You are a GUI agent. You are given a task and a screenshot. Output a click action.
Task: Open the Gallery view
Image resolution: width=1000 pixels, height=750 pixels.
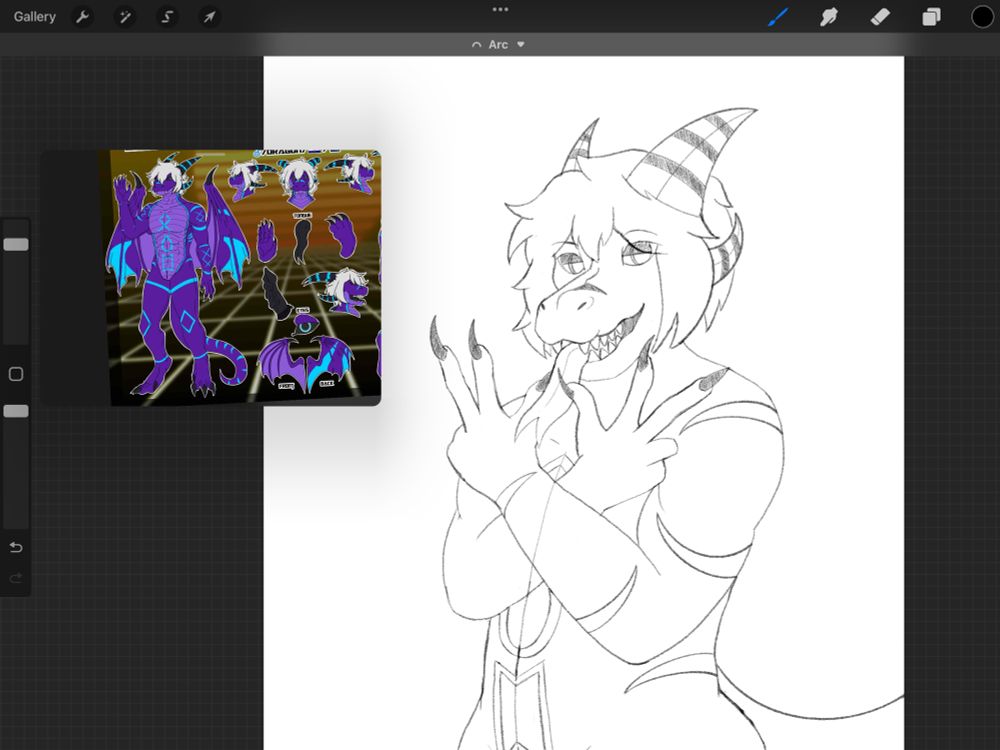click(34, 17)
